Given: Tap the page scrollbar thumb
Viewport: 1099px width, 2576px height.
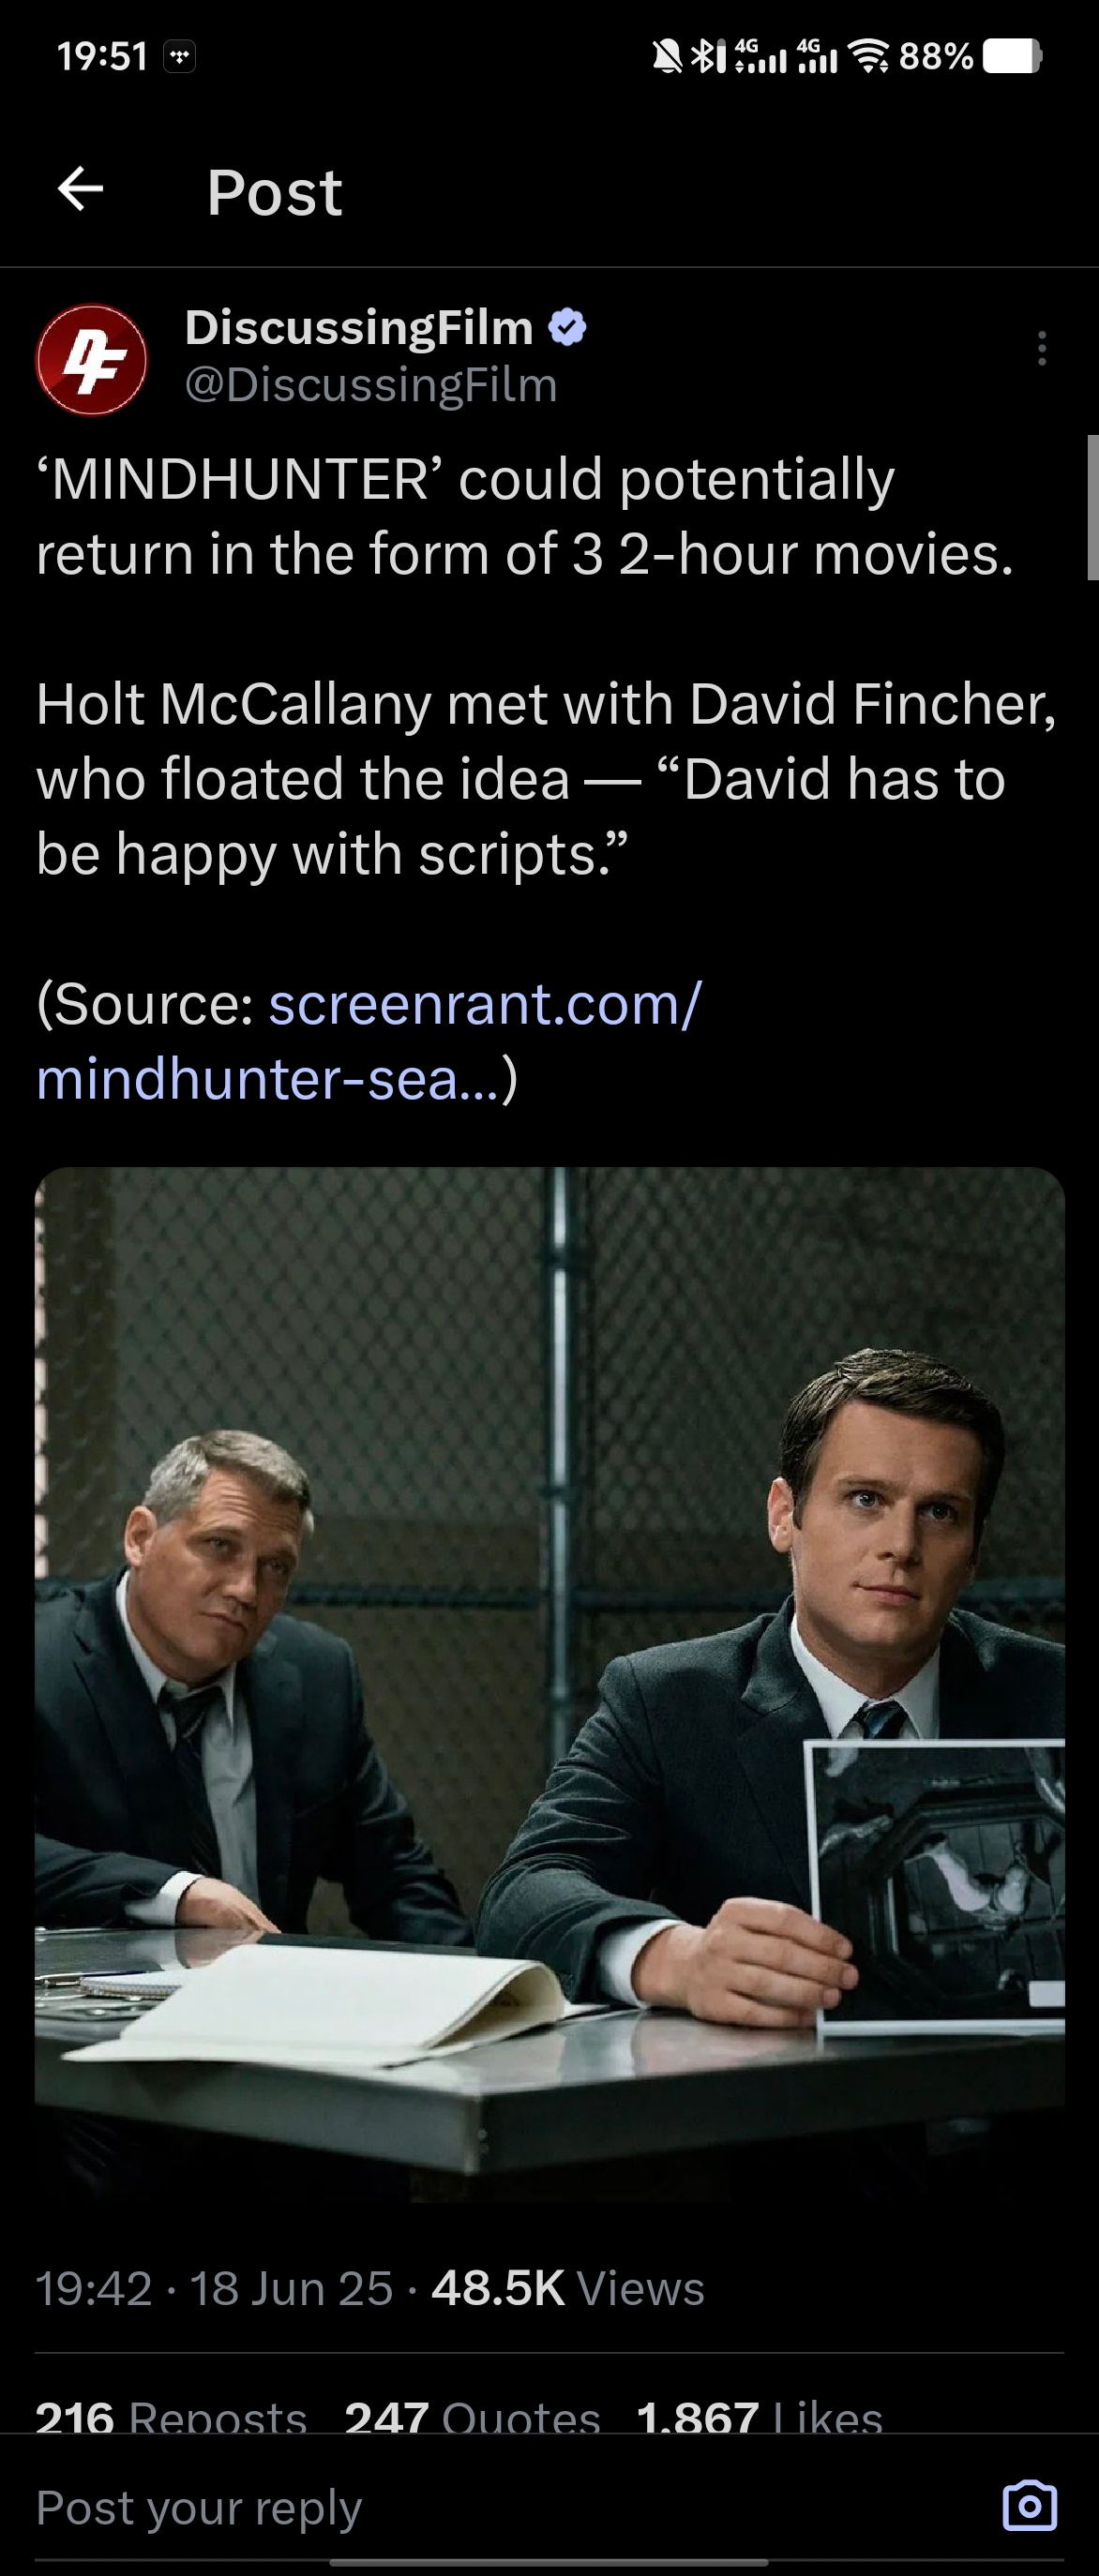Looking at the screenshot, I should pos(1092,507).
